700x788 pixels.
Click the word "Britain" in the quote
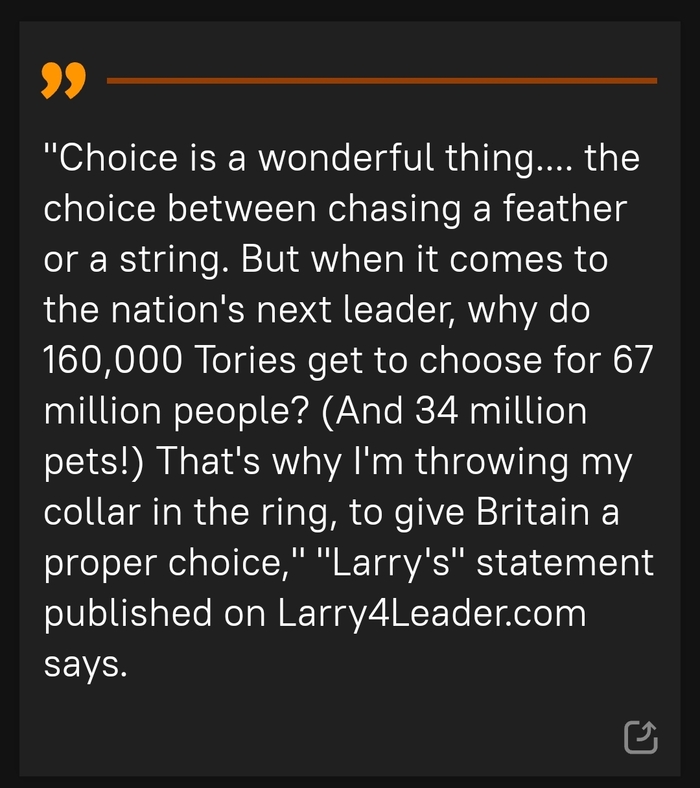[540, 513]
